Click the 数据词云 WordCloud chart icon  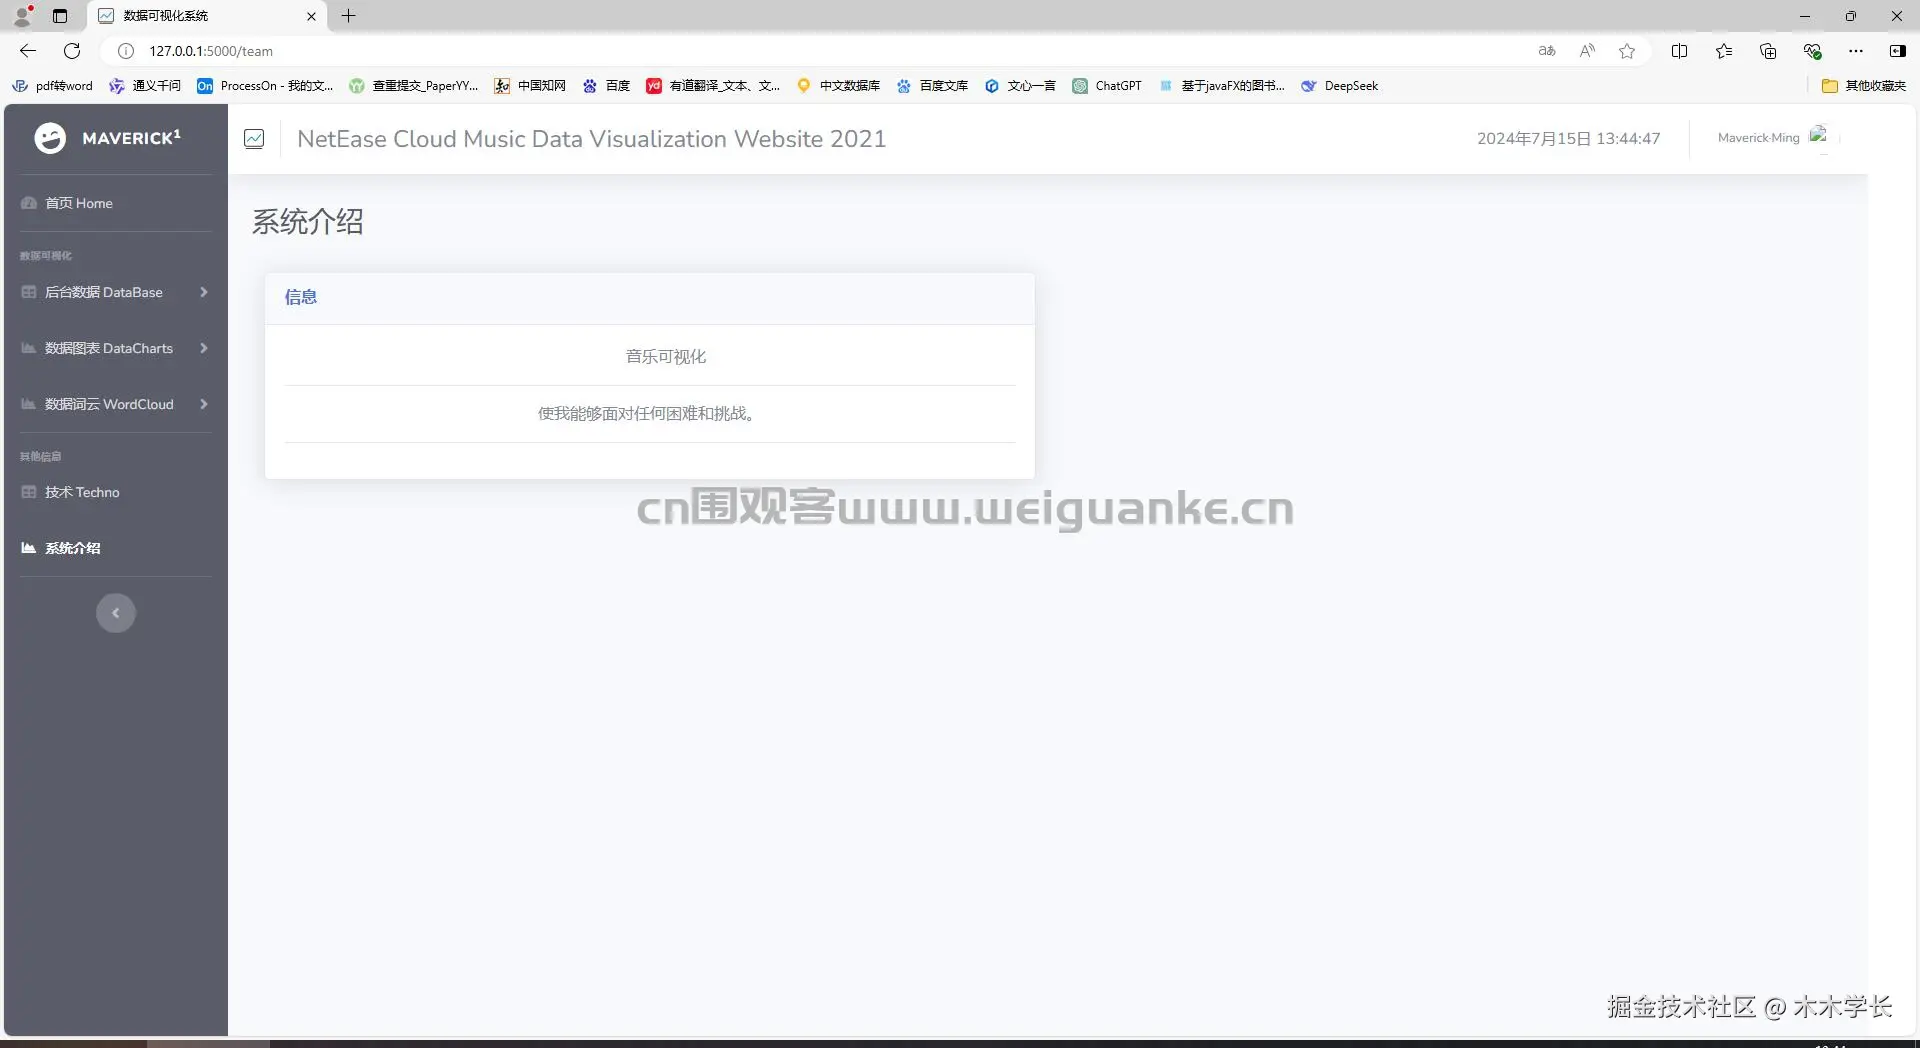point(29,404)
